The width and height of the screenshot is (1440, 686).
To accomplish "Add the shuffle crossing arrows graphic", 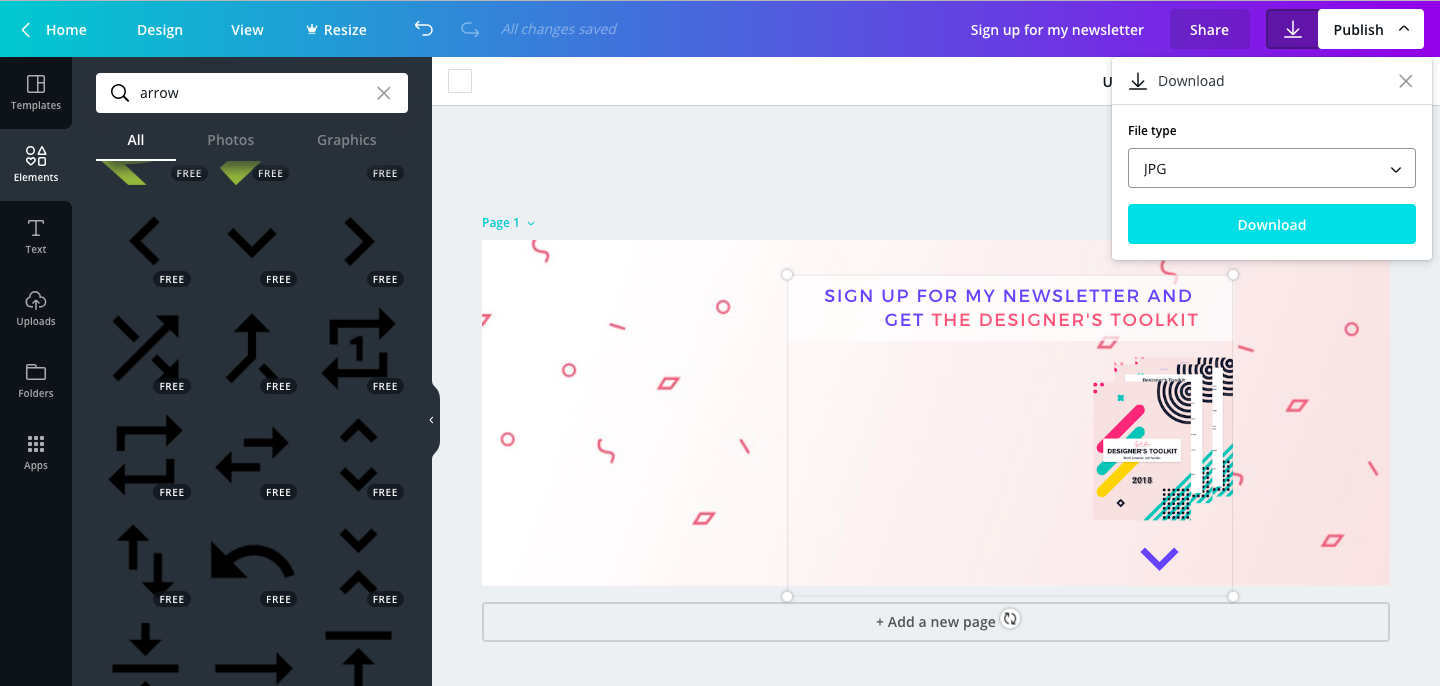I will click(145, 347).
